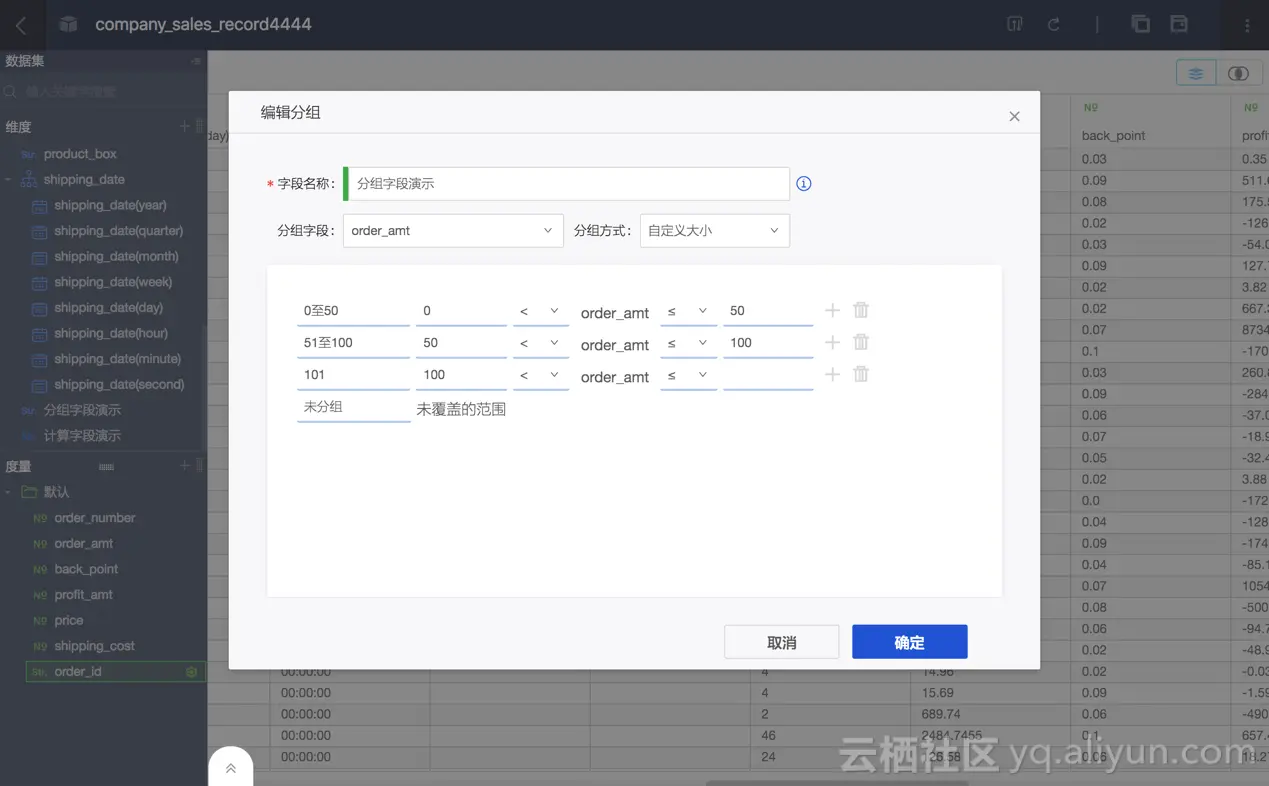1269x786 pixels.
Task: Click the 取消 button
Action: coord(781,642)
